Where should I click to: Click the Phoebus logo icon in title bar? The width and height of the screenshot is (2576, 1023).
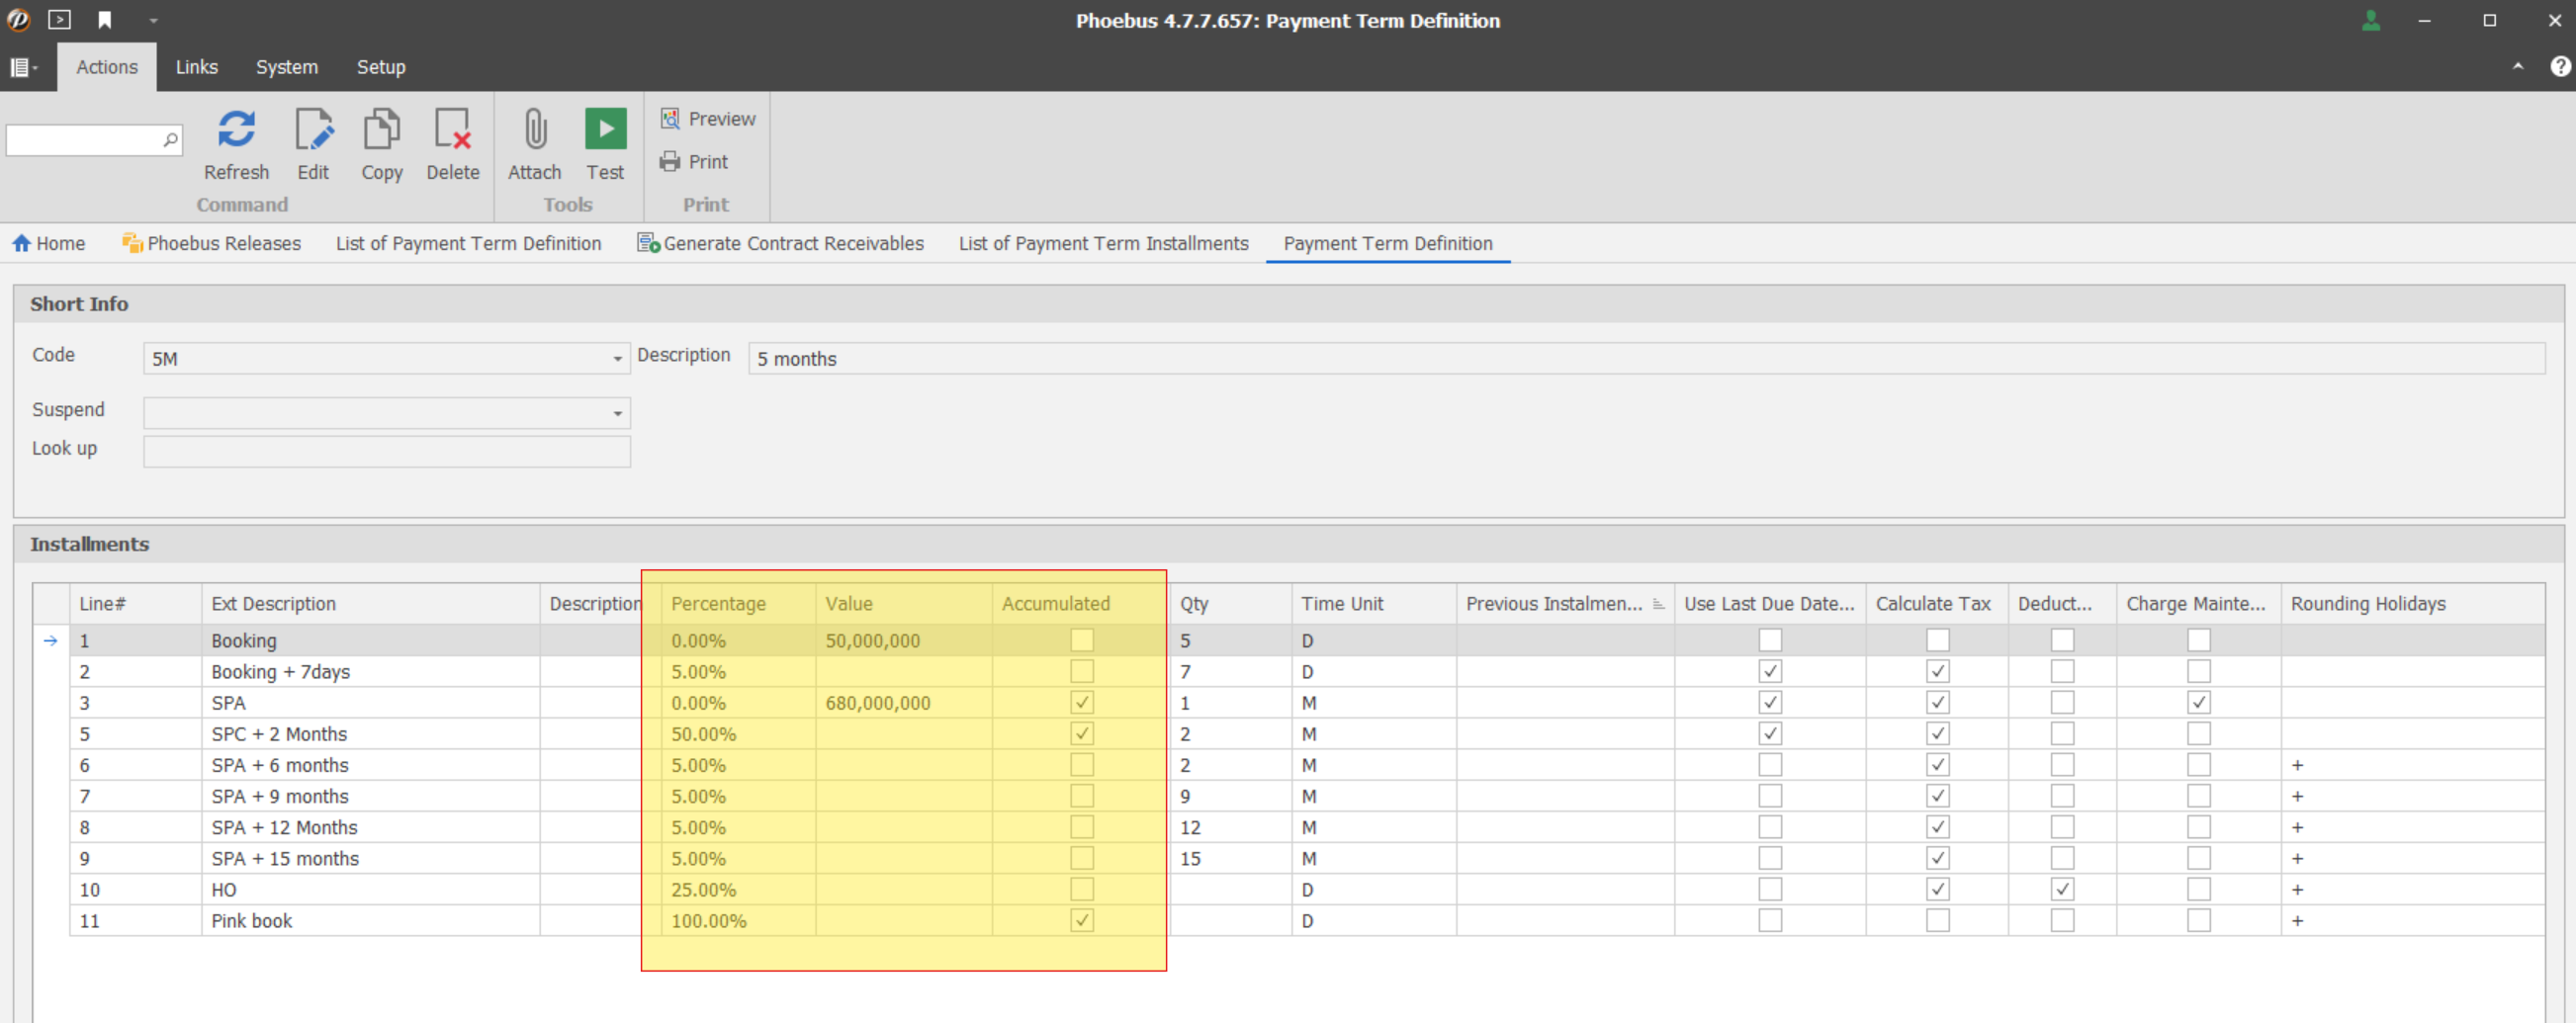point(18,20)
